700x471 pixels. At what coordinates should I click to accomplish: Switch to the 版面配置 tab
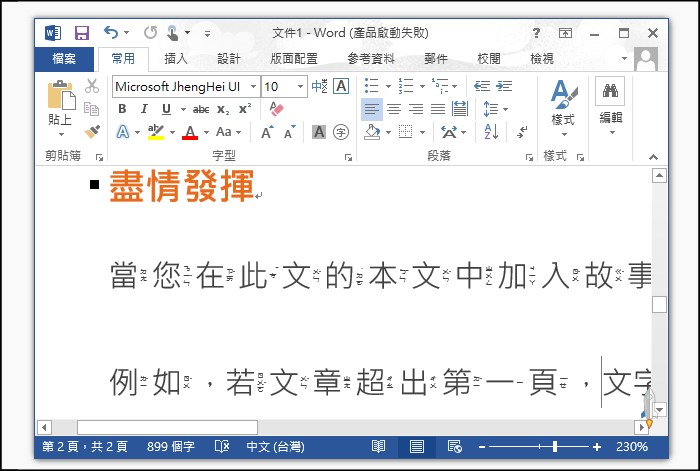click(x=293, y=59)
